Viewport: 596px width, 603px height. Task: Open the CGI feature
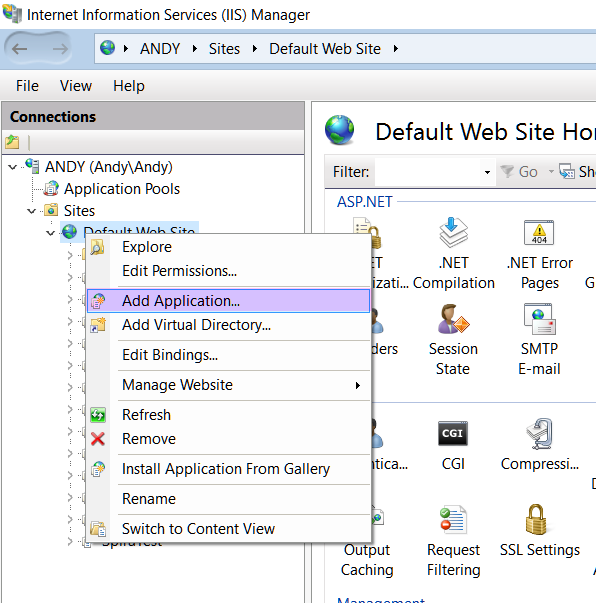click(x=453, y=445)
